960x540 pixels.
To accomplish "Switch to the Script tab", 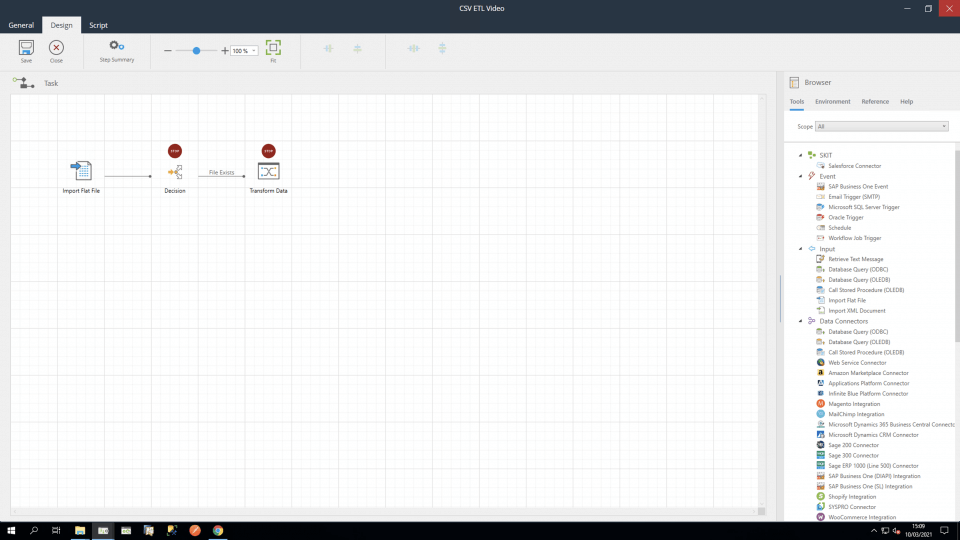I will click(x=98, y=25).
